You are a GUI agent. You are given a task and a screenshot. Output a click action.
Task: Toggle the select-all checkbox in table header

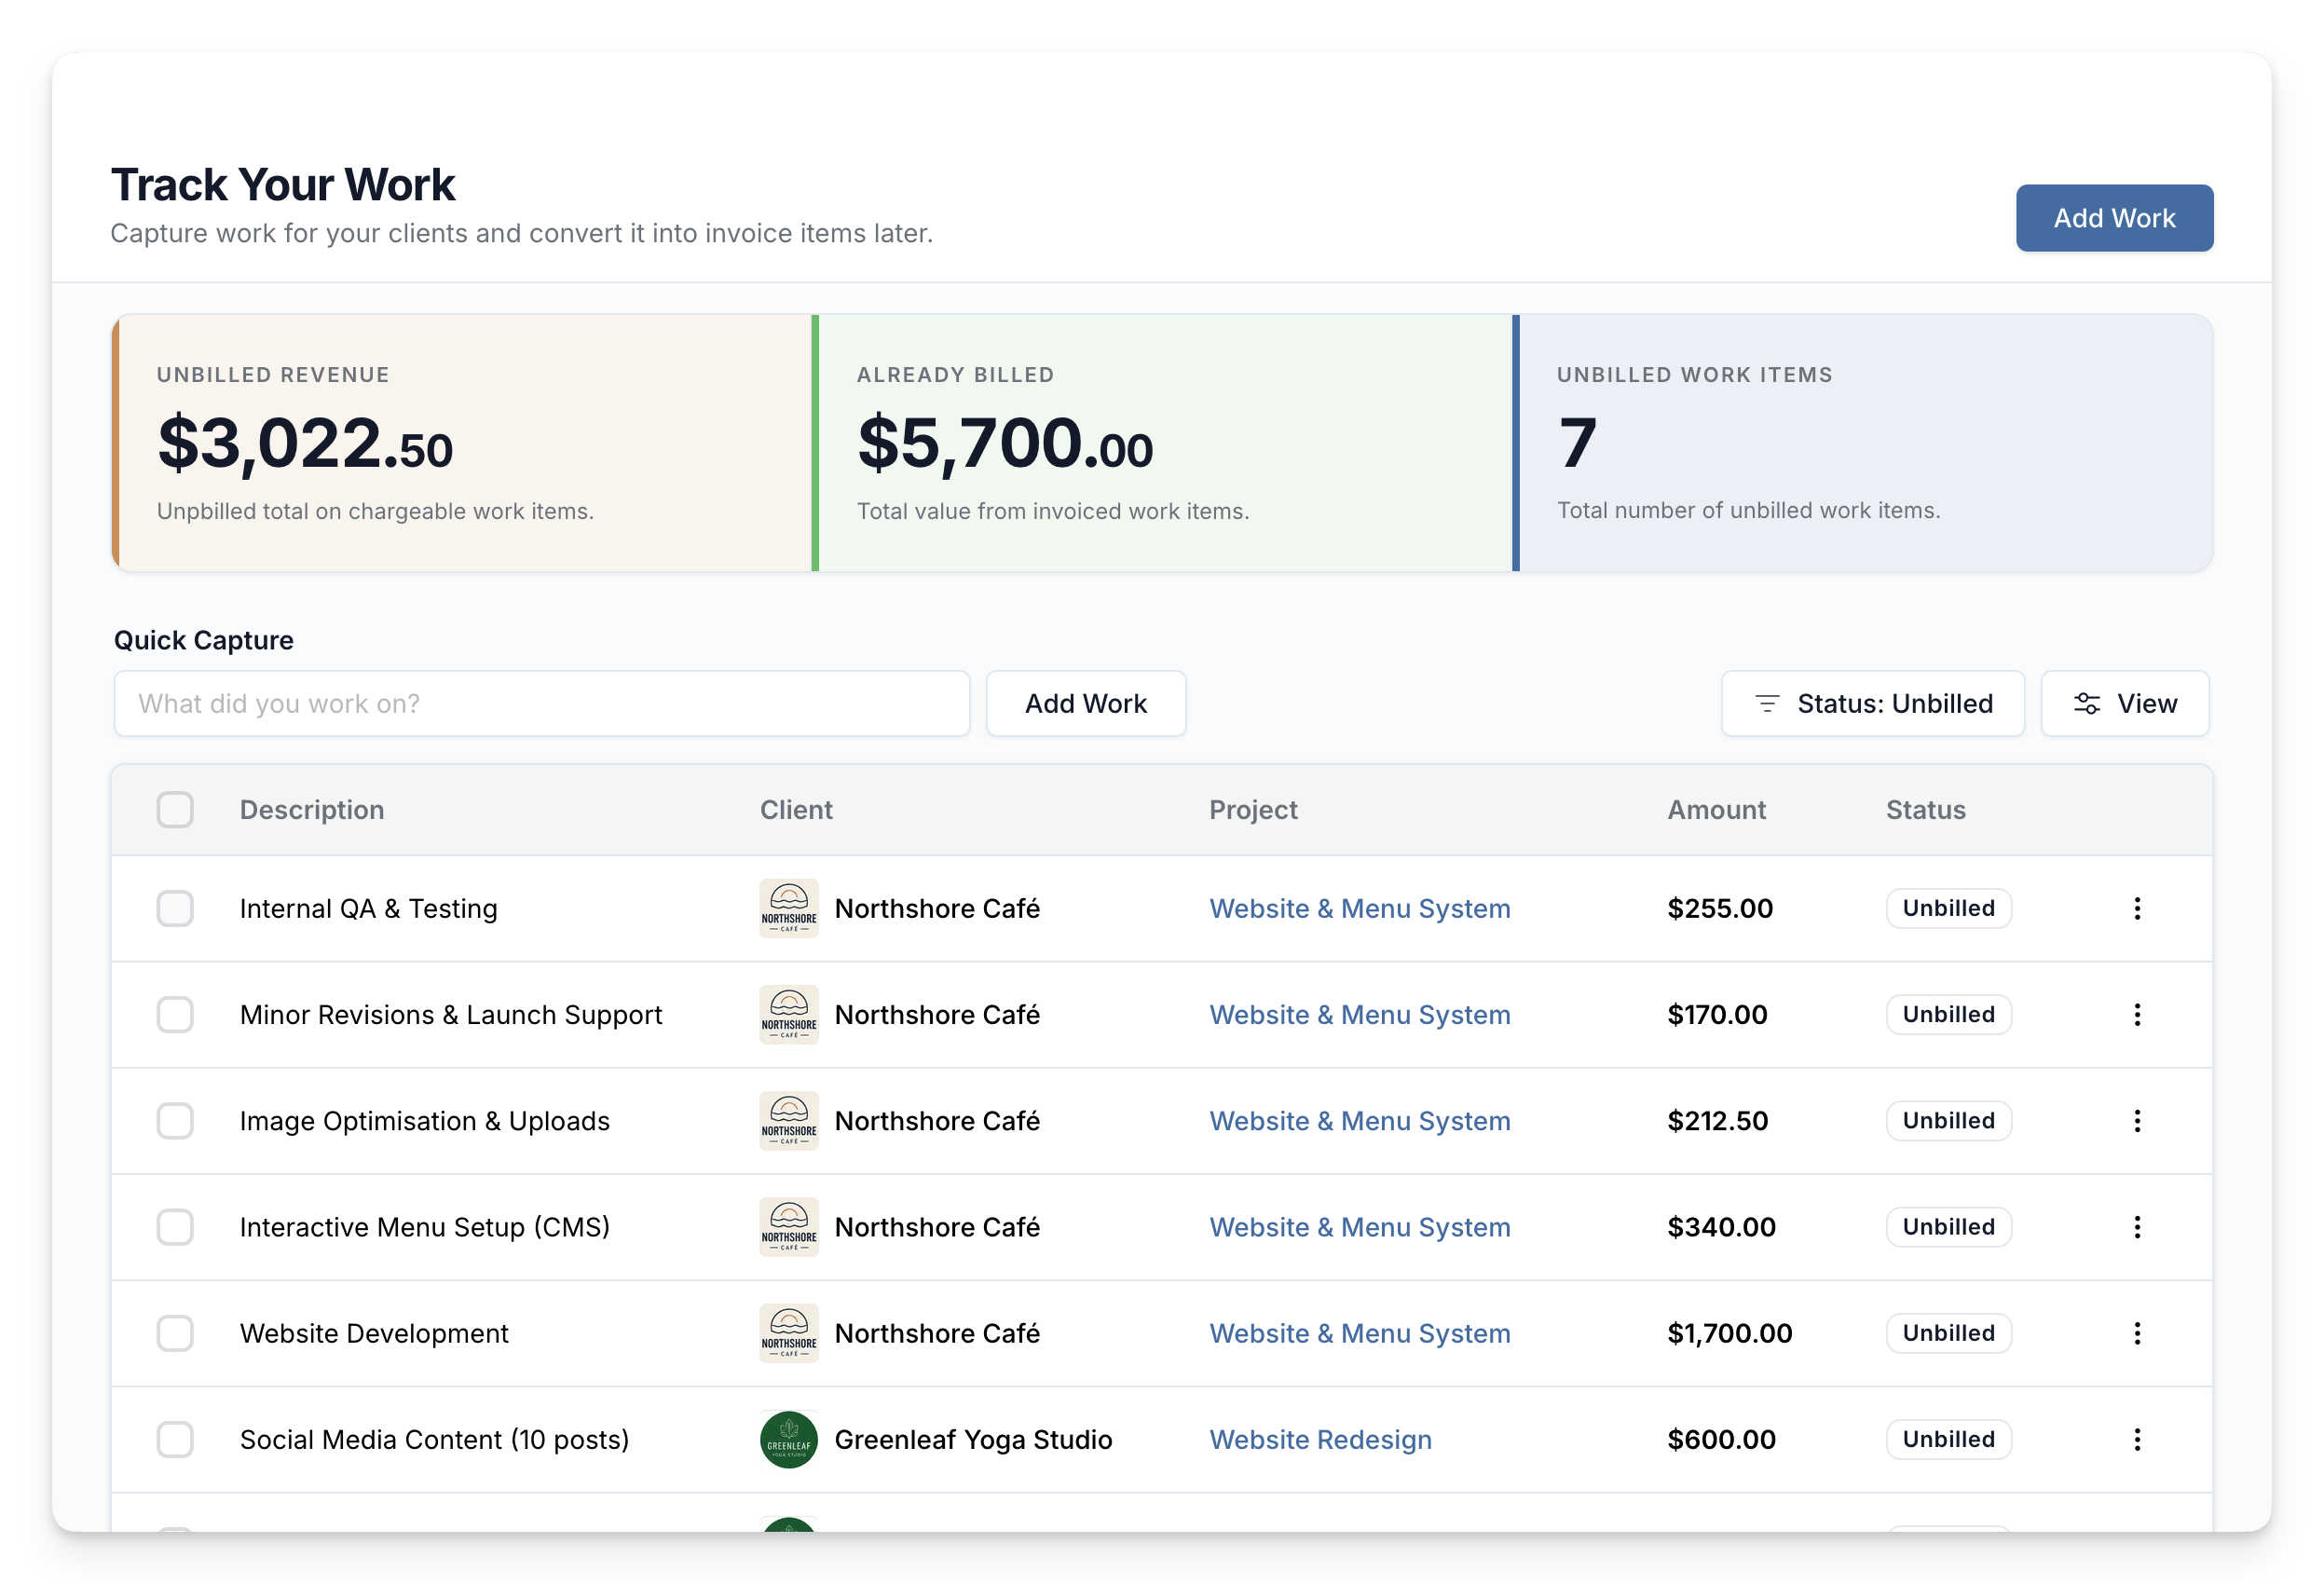[175, 809]
